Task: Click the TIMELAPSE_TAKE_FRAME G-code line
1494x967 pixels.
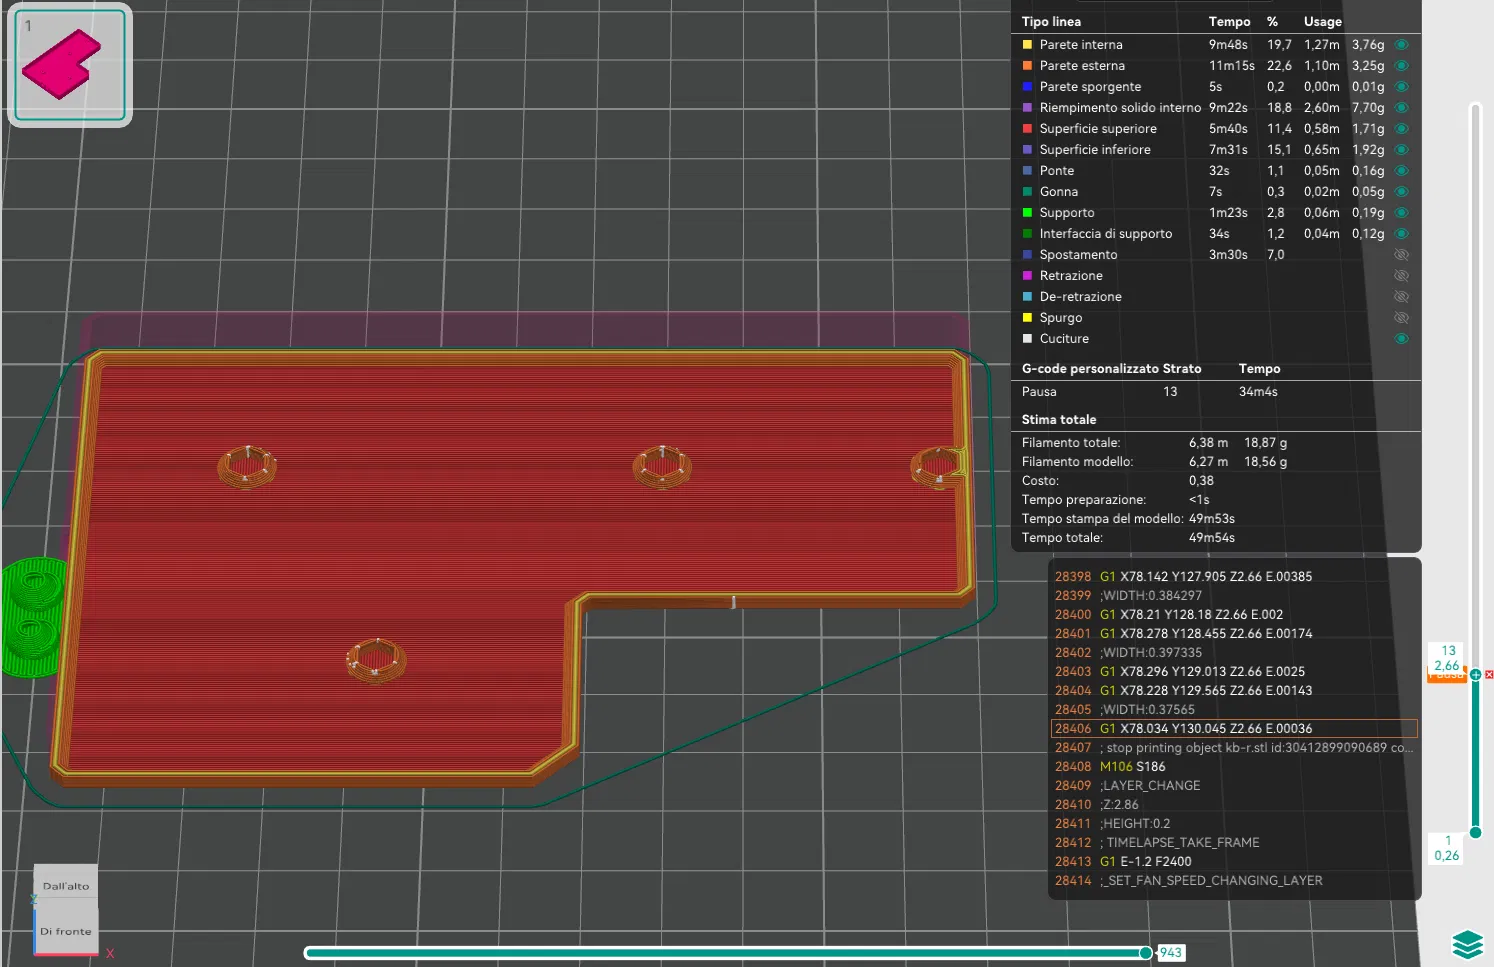Action: pyautogui.click(x=1234, y=843)
